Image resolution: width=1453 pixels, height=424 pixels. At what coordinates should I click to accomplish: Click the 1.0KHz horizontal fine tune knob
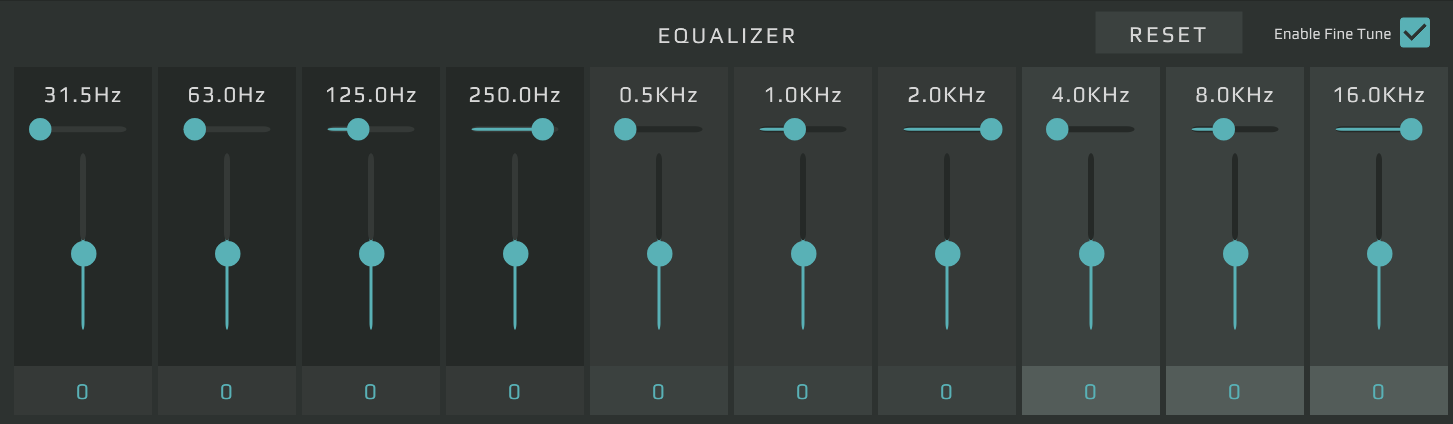click(x=795, y=129)
